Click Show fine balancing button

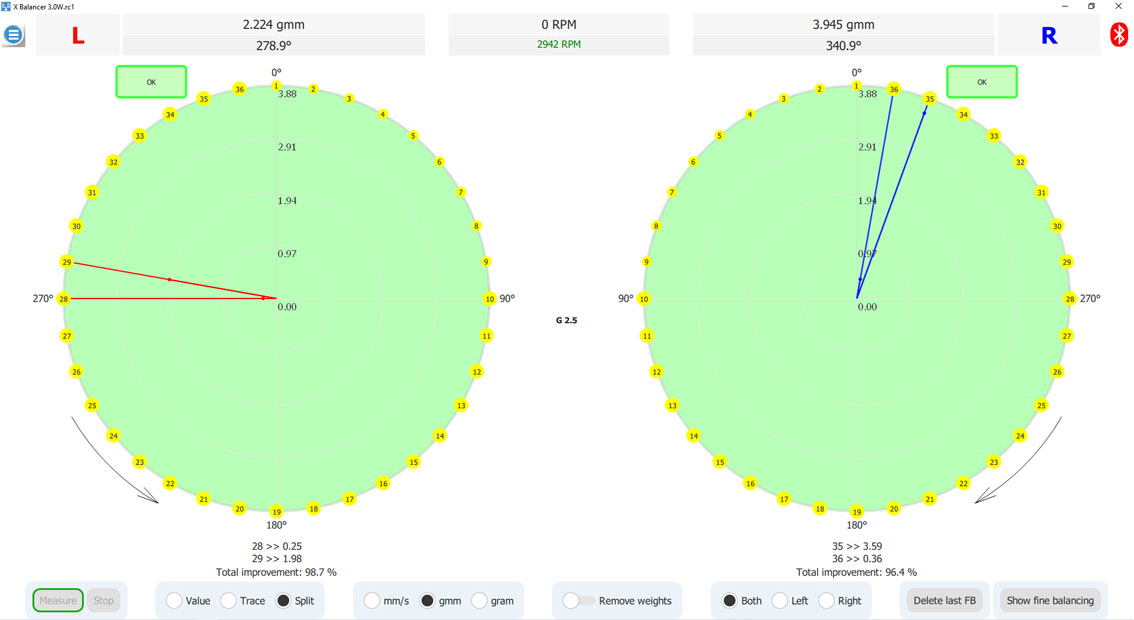(x=1050, y=601)
